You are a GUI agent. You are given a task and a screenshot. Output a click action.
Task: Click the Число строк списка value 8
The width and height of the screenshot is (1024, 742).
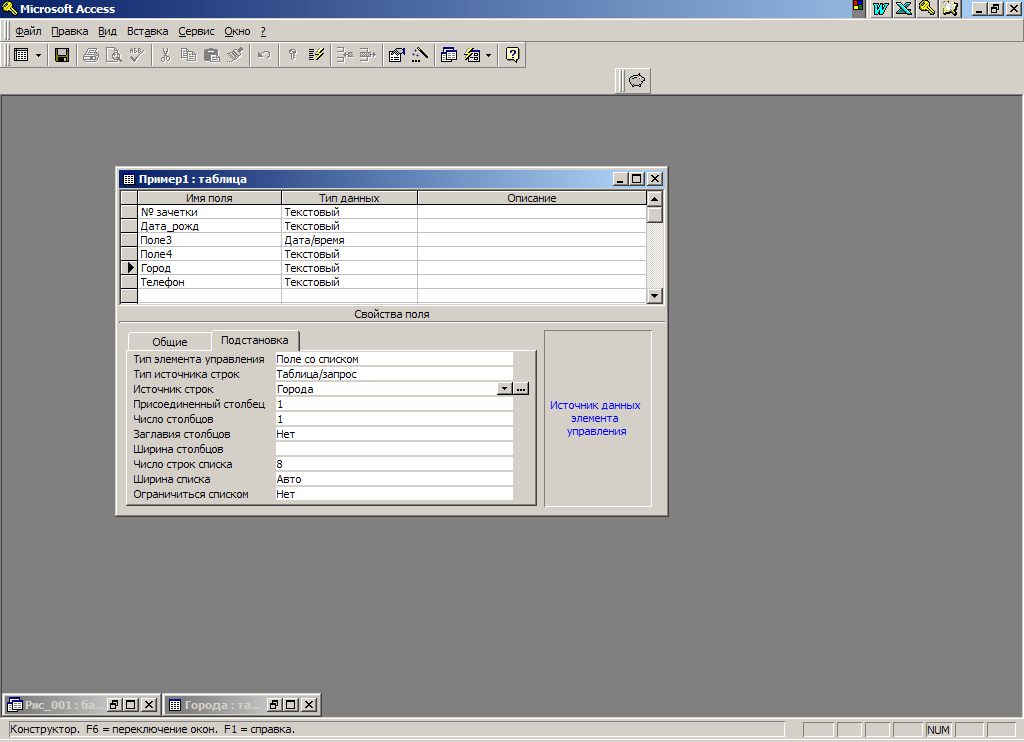tap(394, 464)
